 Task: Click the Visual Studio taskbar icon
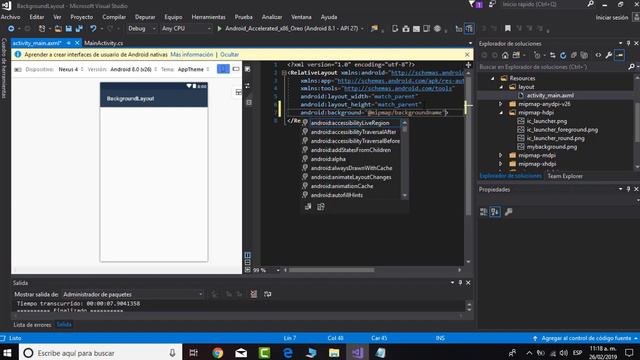click(x=358, y=353)
